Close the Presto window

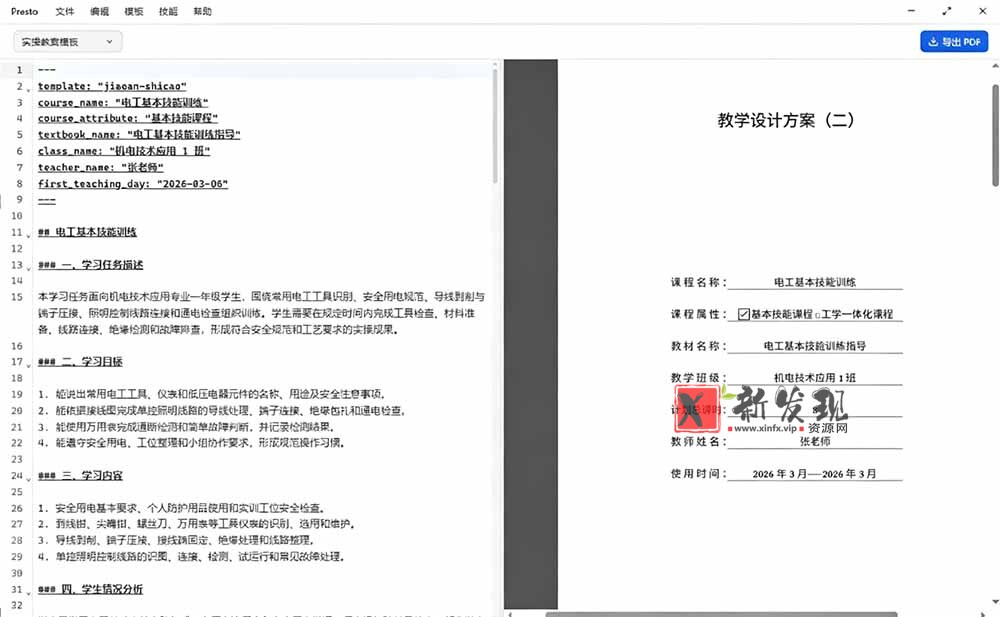coord(983,11)
